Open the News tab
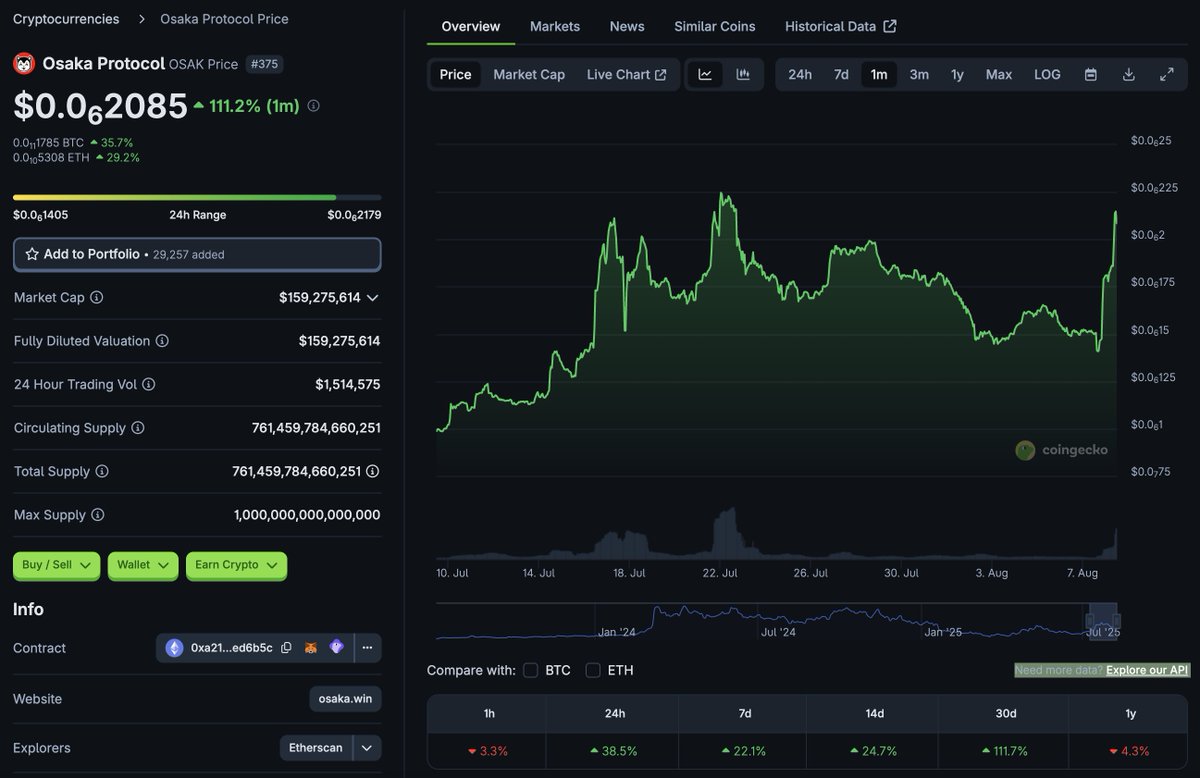 [x=627, y=26]
